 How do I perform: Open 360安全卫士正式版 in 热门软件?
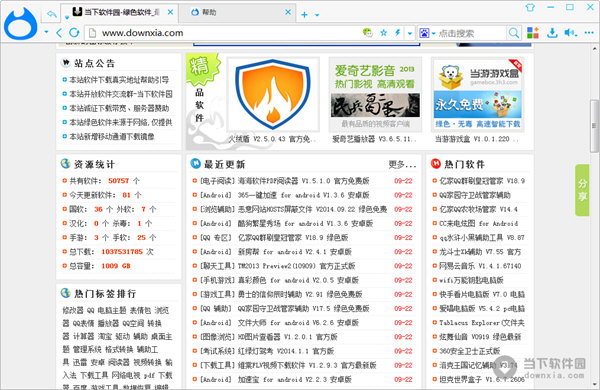tap(469, 351)
